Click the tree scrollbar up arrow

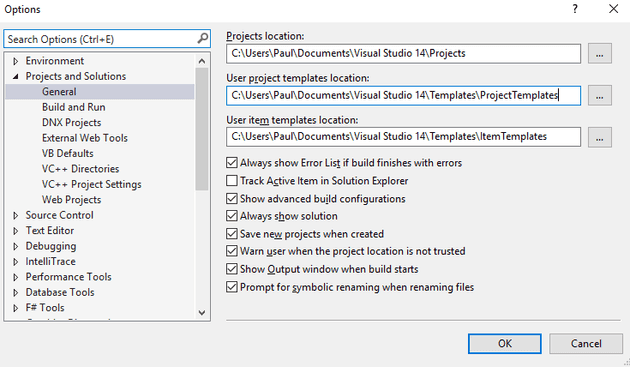tap(202, 61)
